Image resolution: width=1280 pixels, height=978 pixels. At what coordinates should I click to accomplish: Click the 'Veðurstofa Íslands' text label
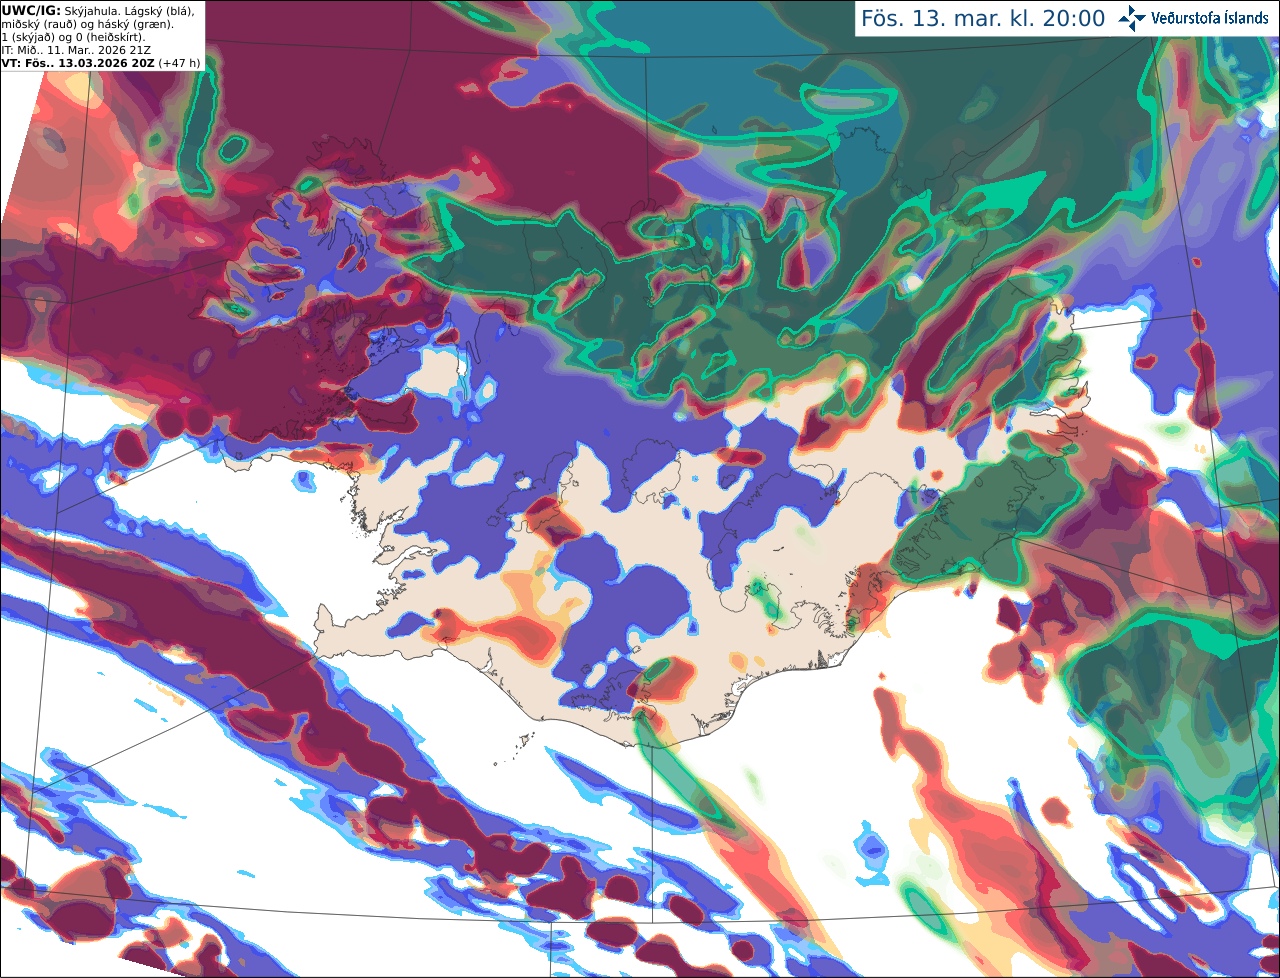click(1210, 18)
